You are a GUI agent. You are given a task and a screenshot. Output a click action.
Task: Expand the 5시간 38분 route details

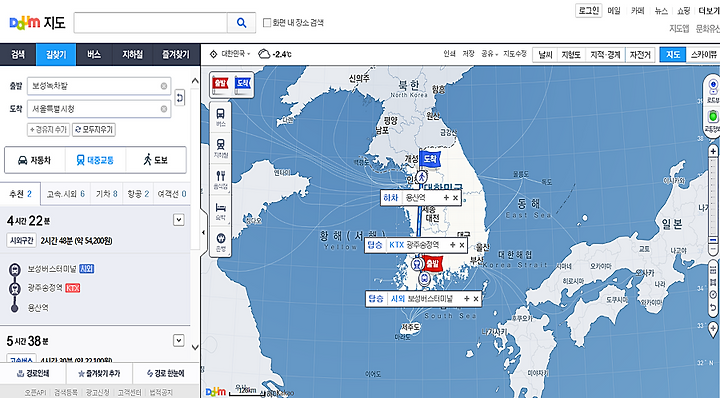coord(179,340)
